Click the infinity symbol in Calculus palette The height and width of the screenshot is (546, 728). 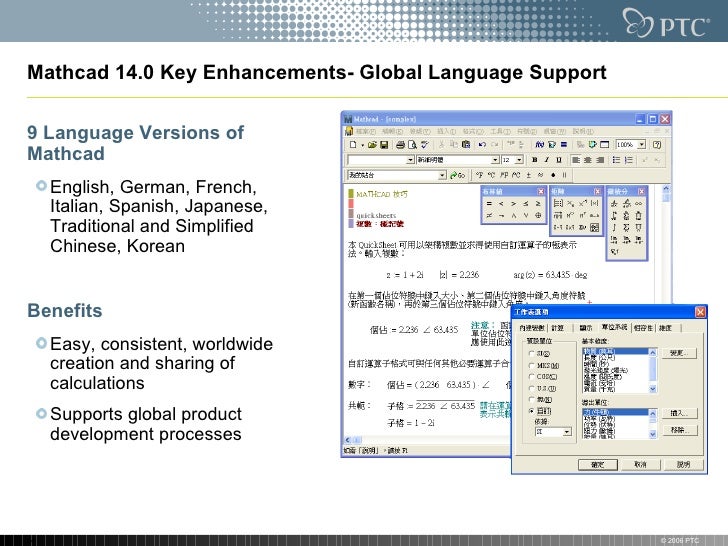point(639,204)
